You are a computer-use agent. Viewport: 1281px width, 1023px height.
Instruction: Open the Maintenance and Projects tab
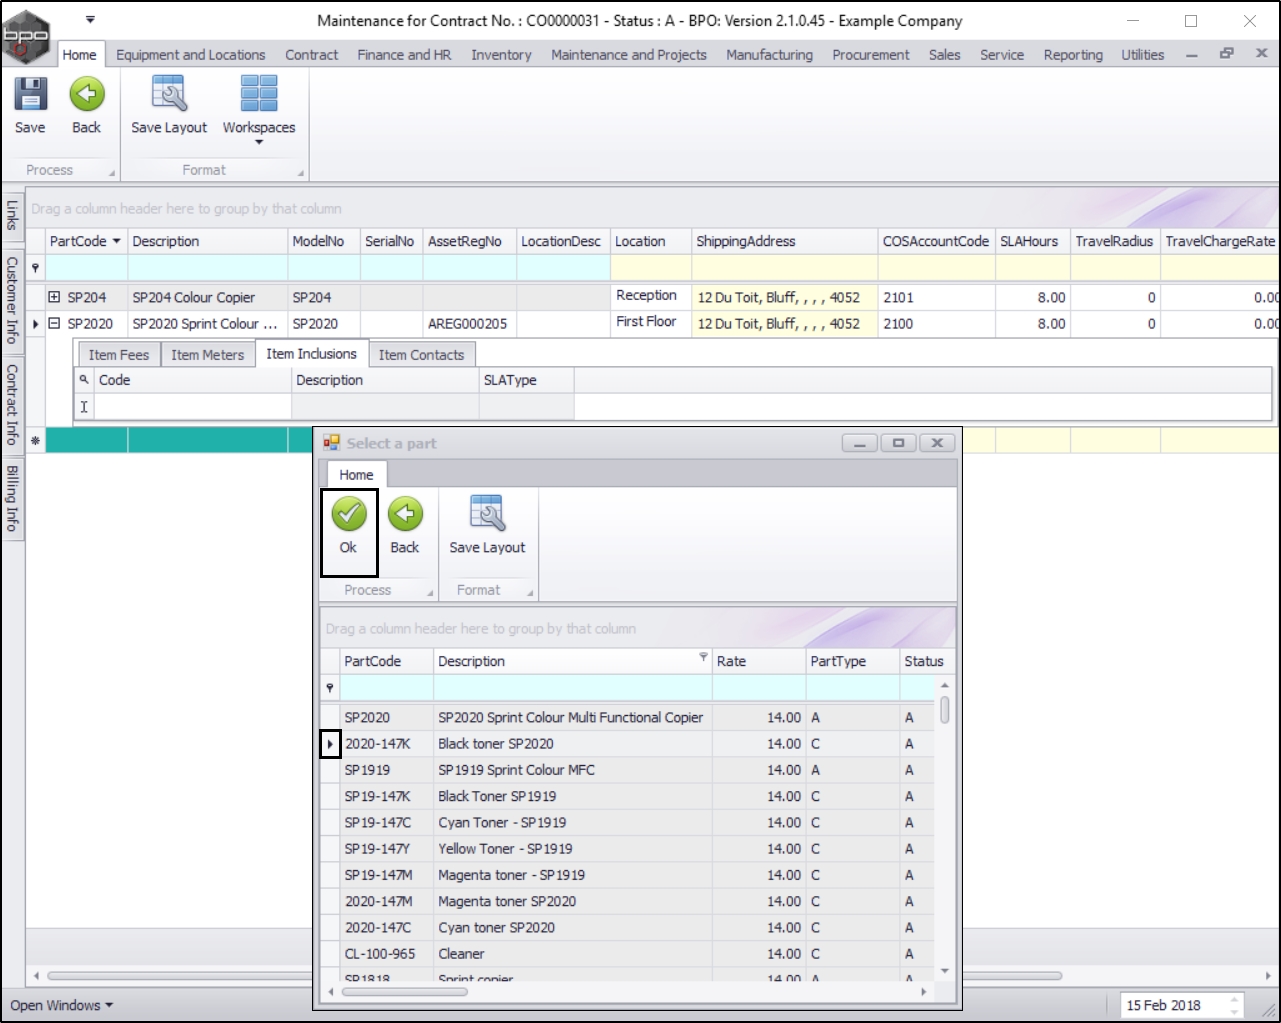click(x=629, y=55)
